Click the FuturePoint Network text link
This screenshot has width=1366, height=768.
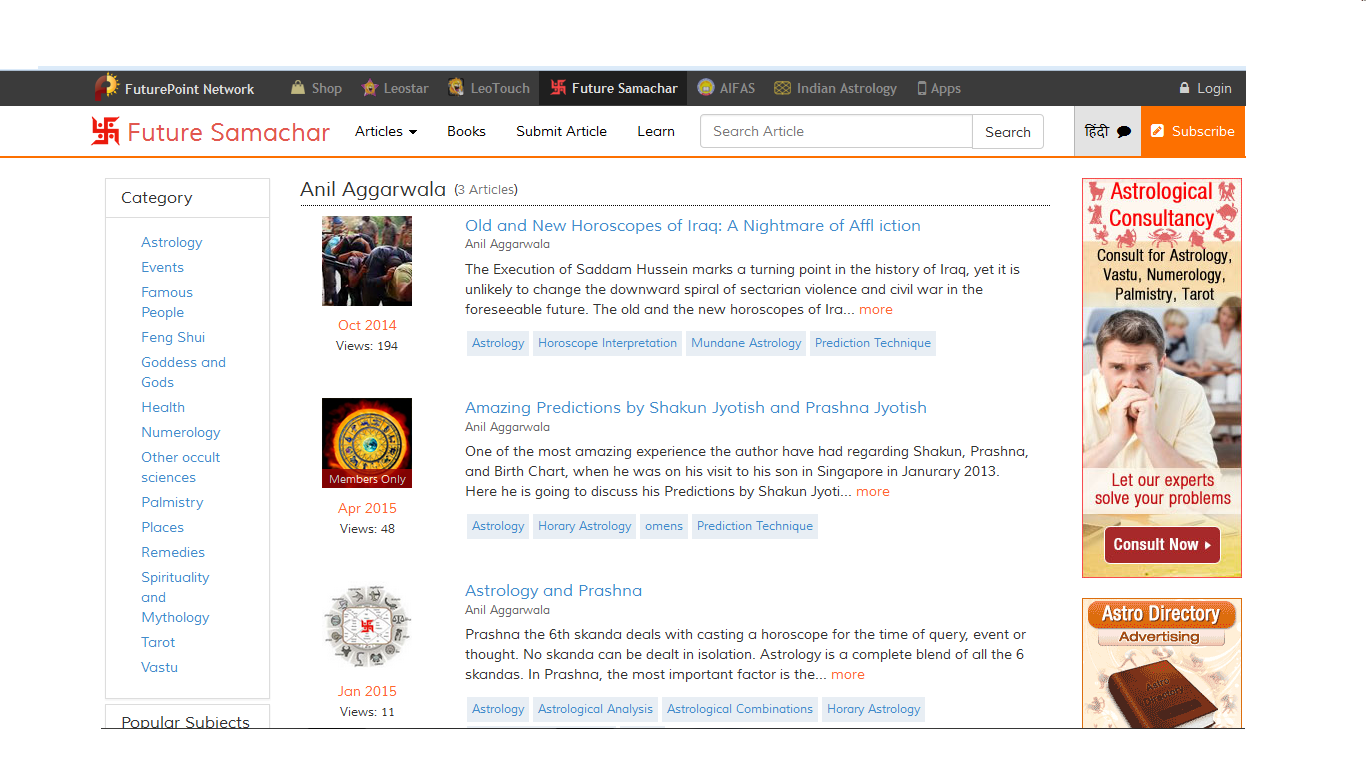[190, 89]
